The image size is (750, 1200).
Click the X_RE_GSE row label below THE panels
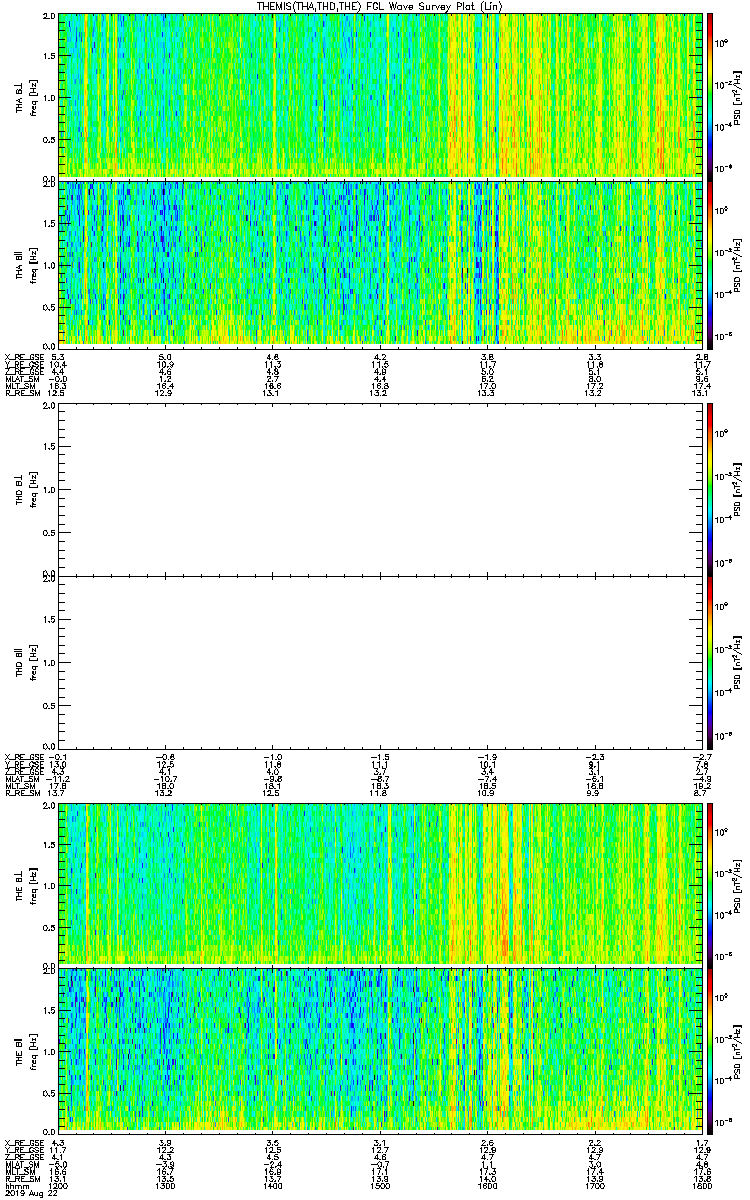[23, 1142]
